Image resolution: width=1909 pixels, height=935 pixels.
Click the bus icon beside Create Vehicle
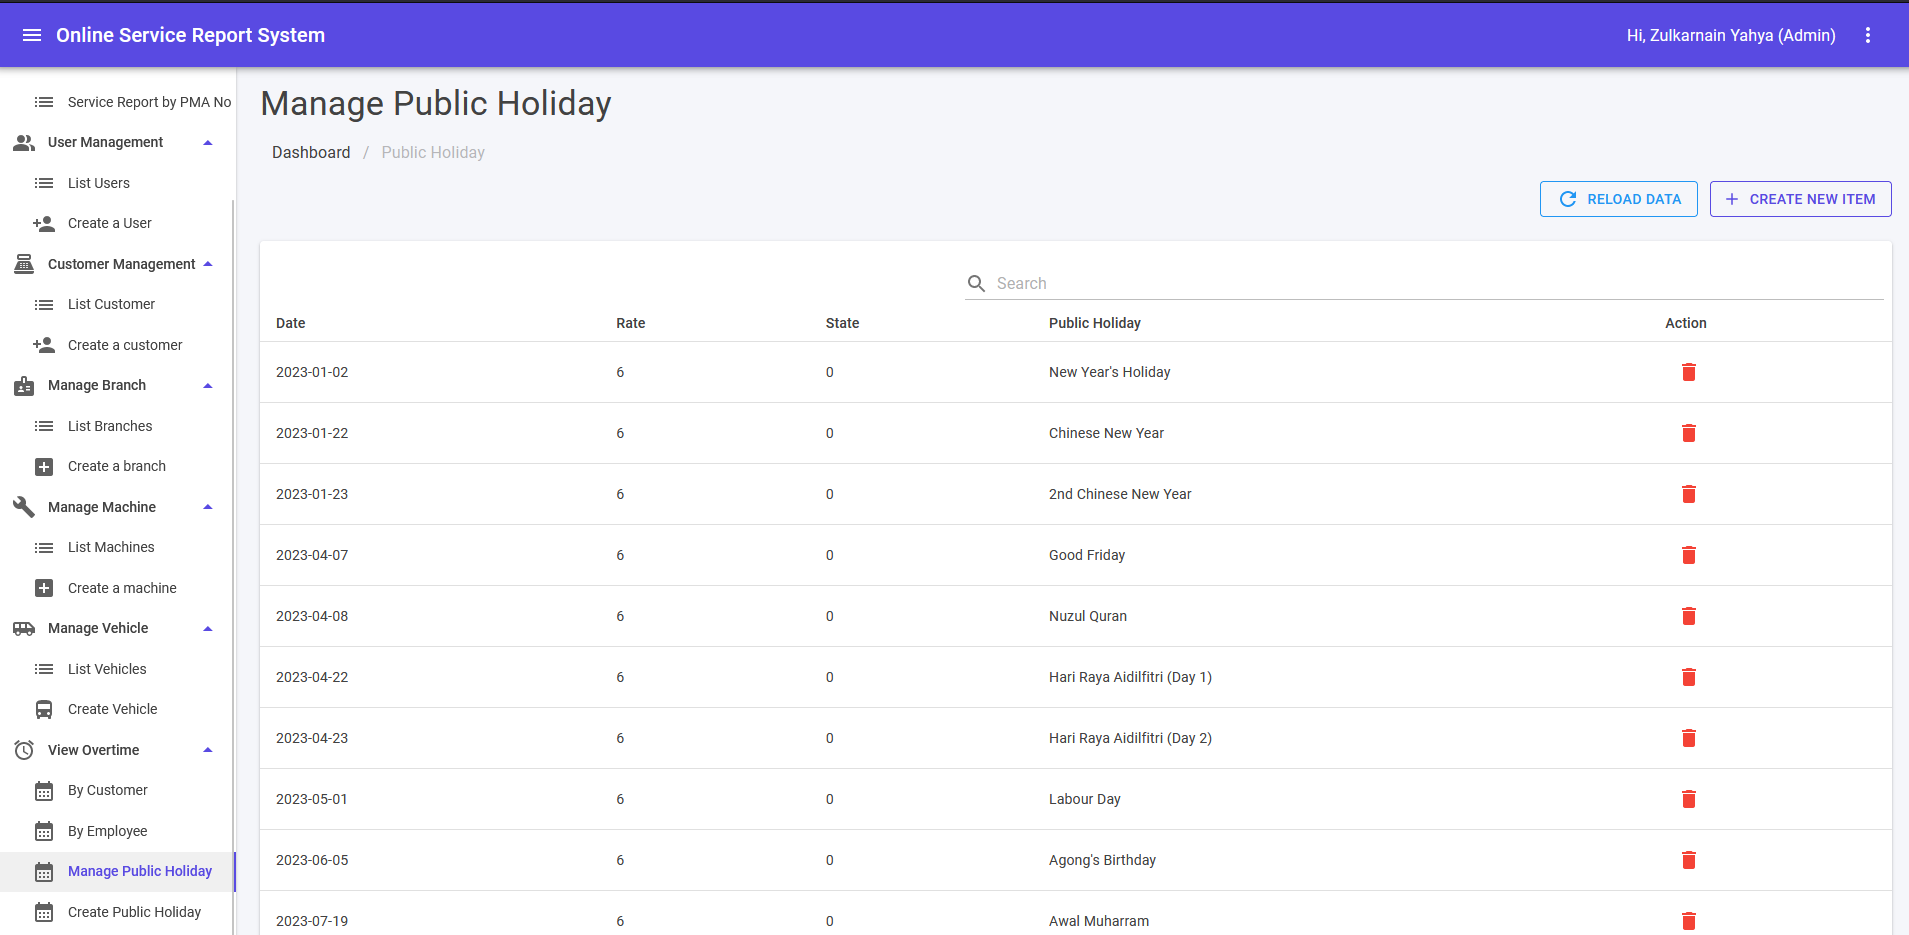pos(44,710)
